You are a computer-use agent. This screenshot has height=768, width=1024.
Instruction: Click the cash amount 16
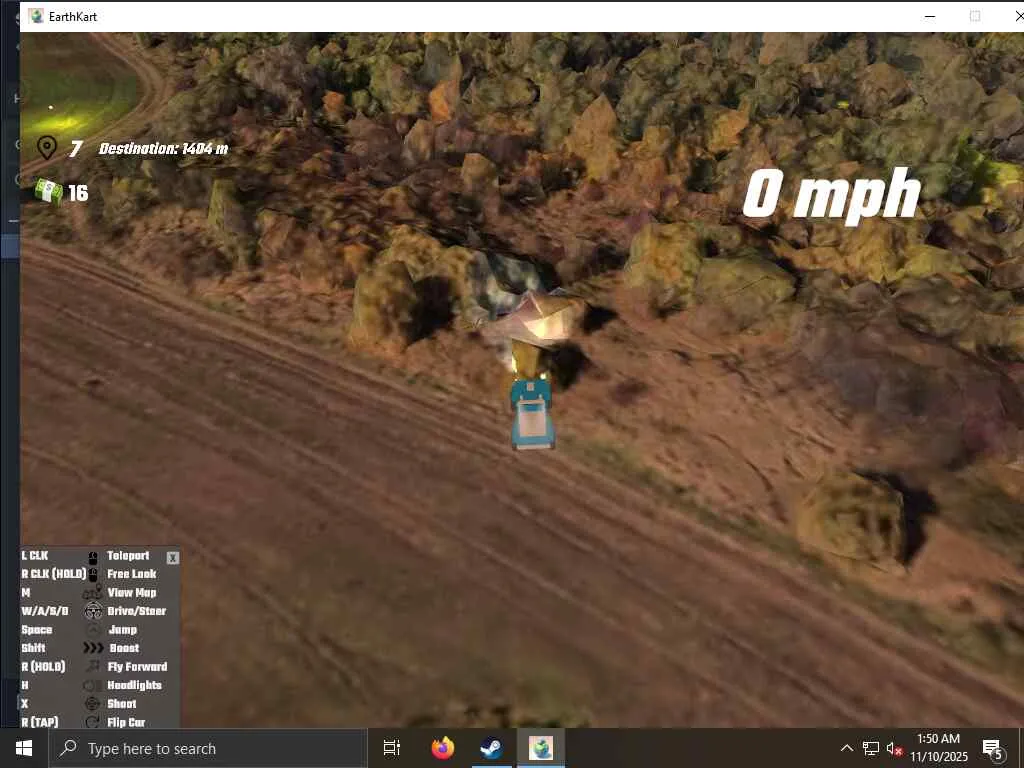pyautogui.click(x=78, y=193)
